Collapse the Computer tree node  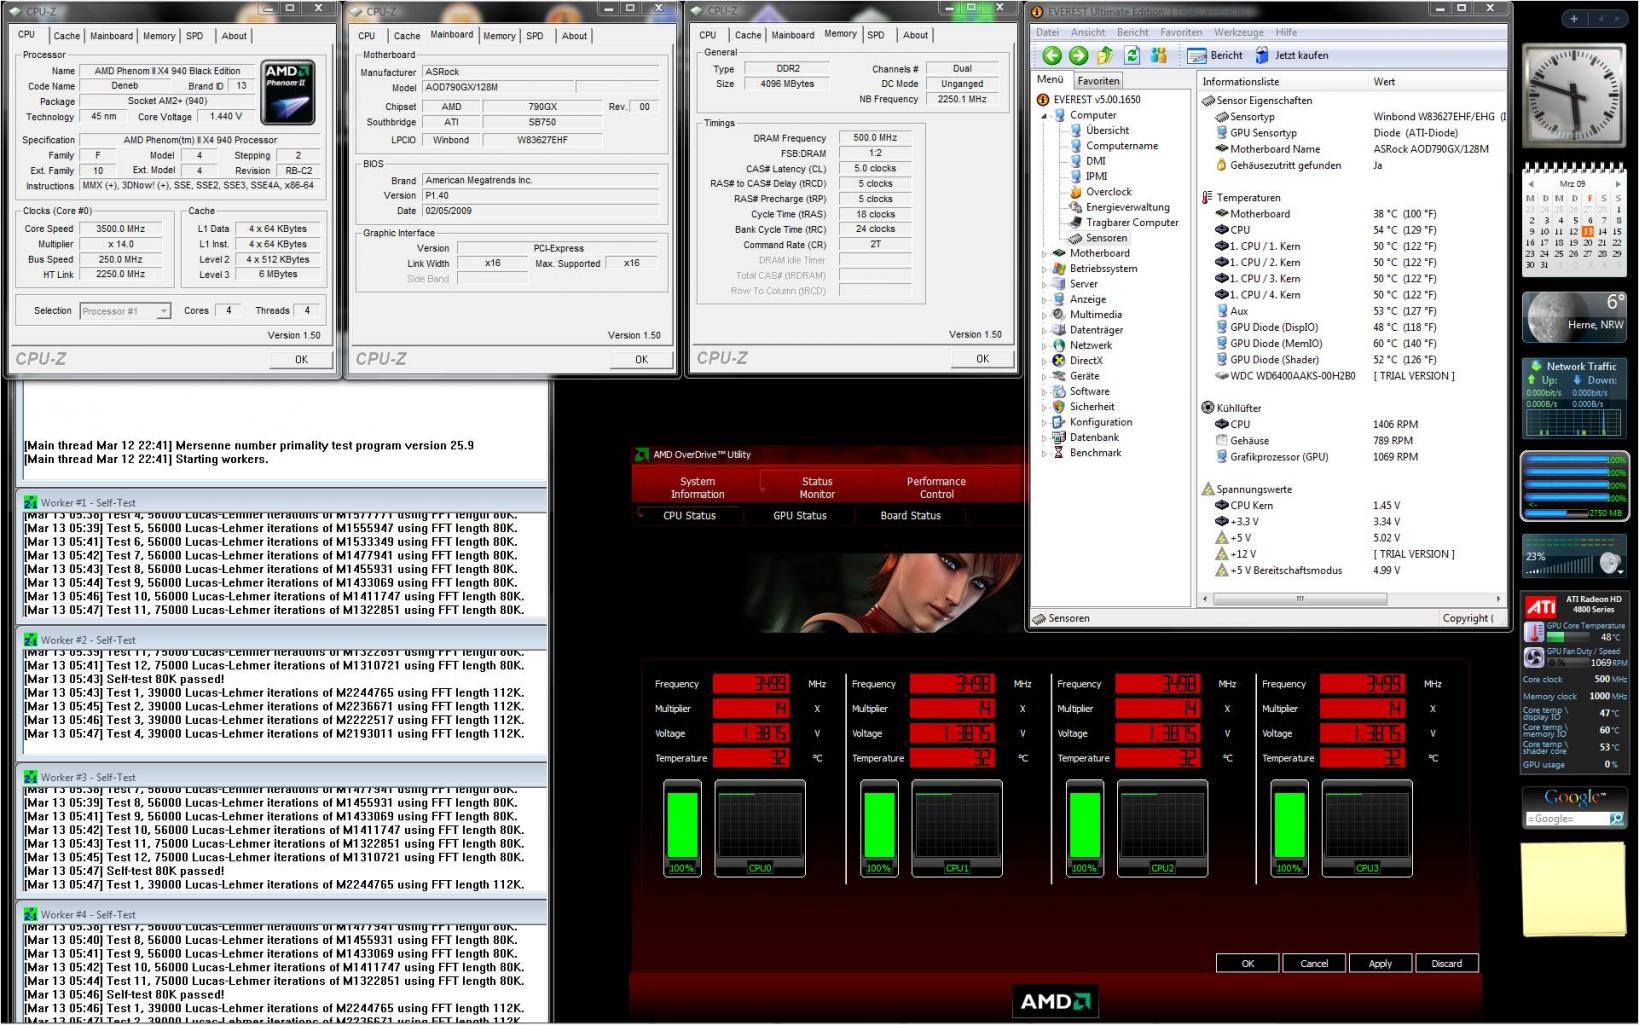(1044, 116)
